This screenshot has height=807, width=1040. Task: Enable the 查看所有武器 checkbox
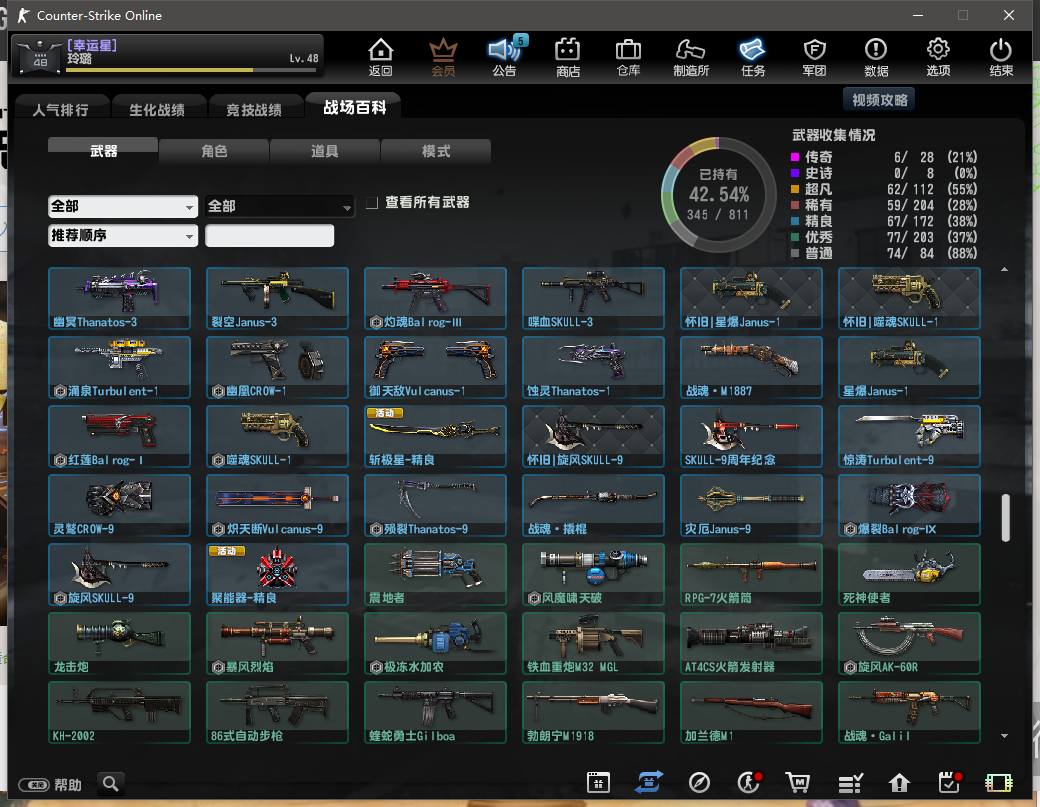[x=373, y=202]
